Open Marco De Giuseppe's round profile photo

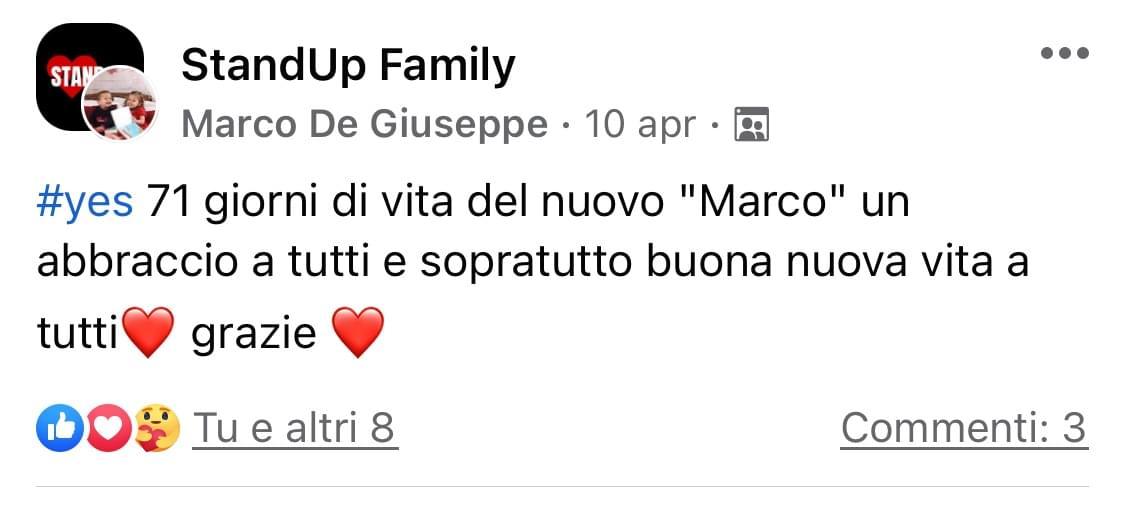click(x=120, y=104)
